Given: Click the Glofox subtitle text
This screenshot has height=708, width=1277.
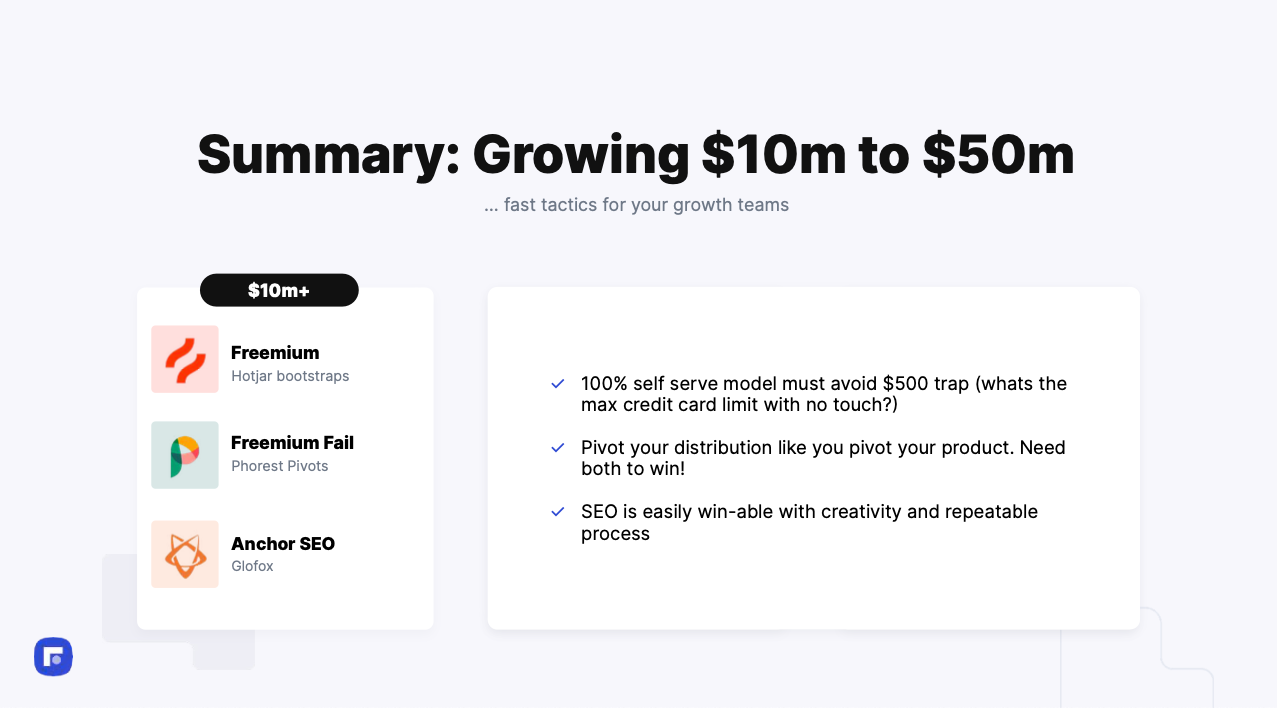Looking at the screenshot, I should pos(252,566).
